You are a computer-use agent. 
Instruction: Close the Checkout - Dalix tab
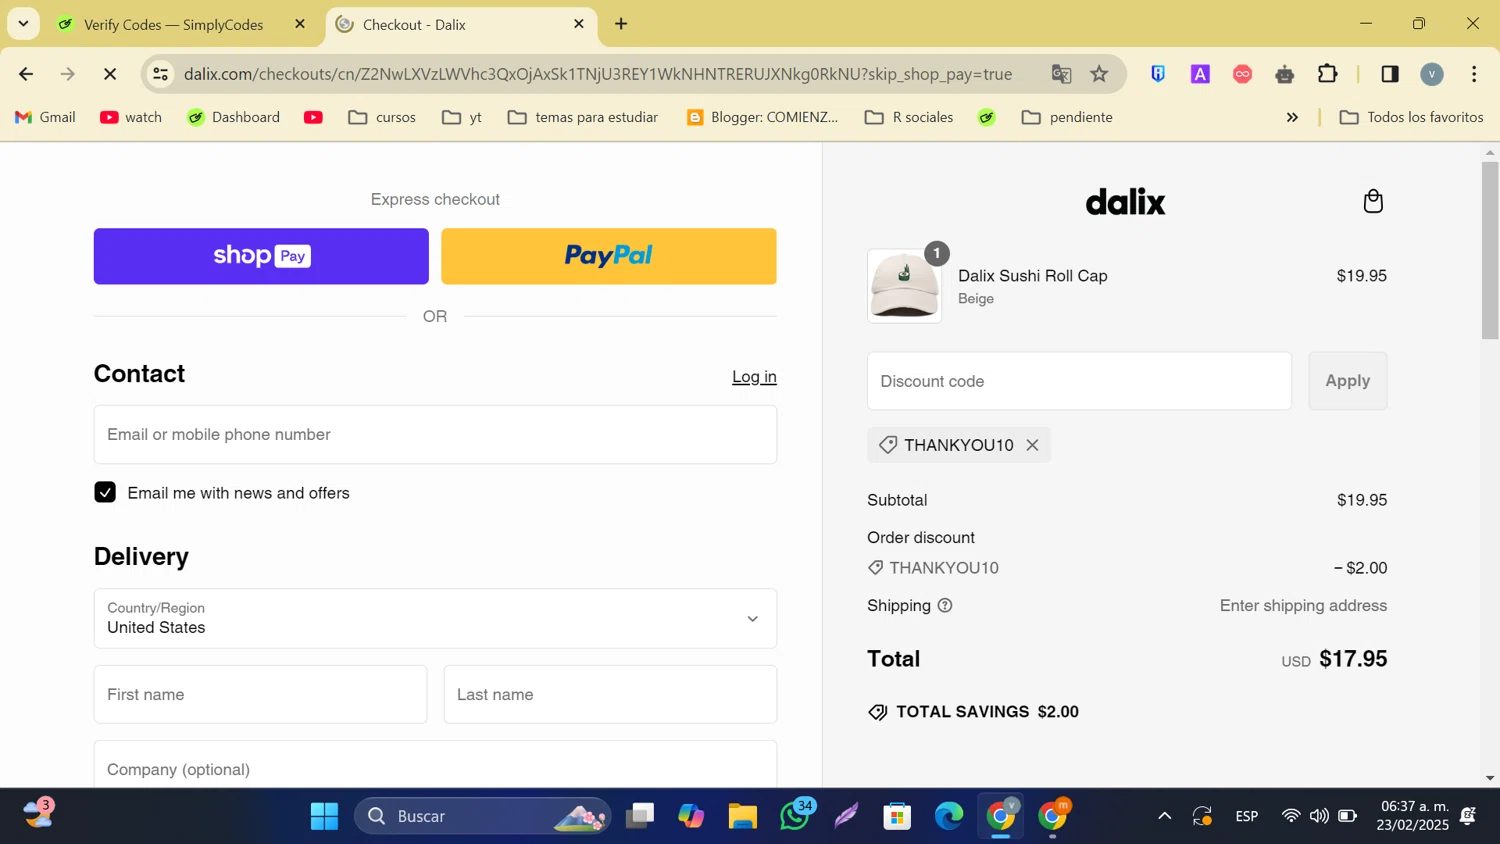578,24
